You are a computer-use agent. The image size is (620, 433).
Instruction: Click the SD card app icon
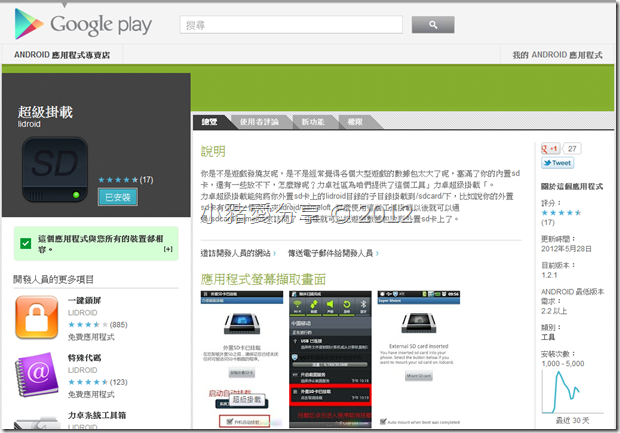55,170
